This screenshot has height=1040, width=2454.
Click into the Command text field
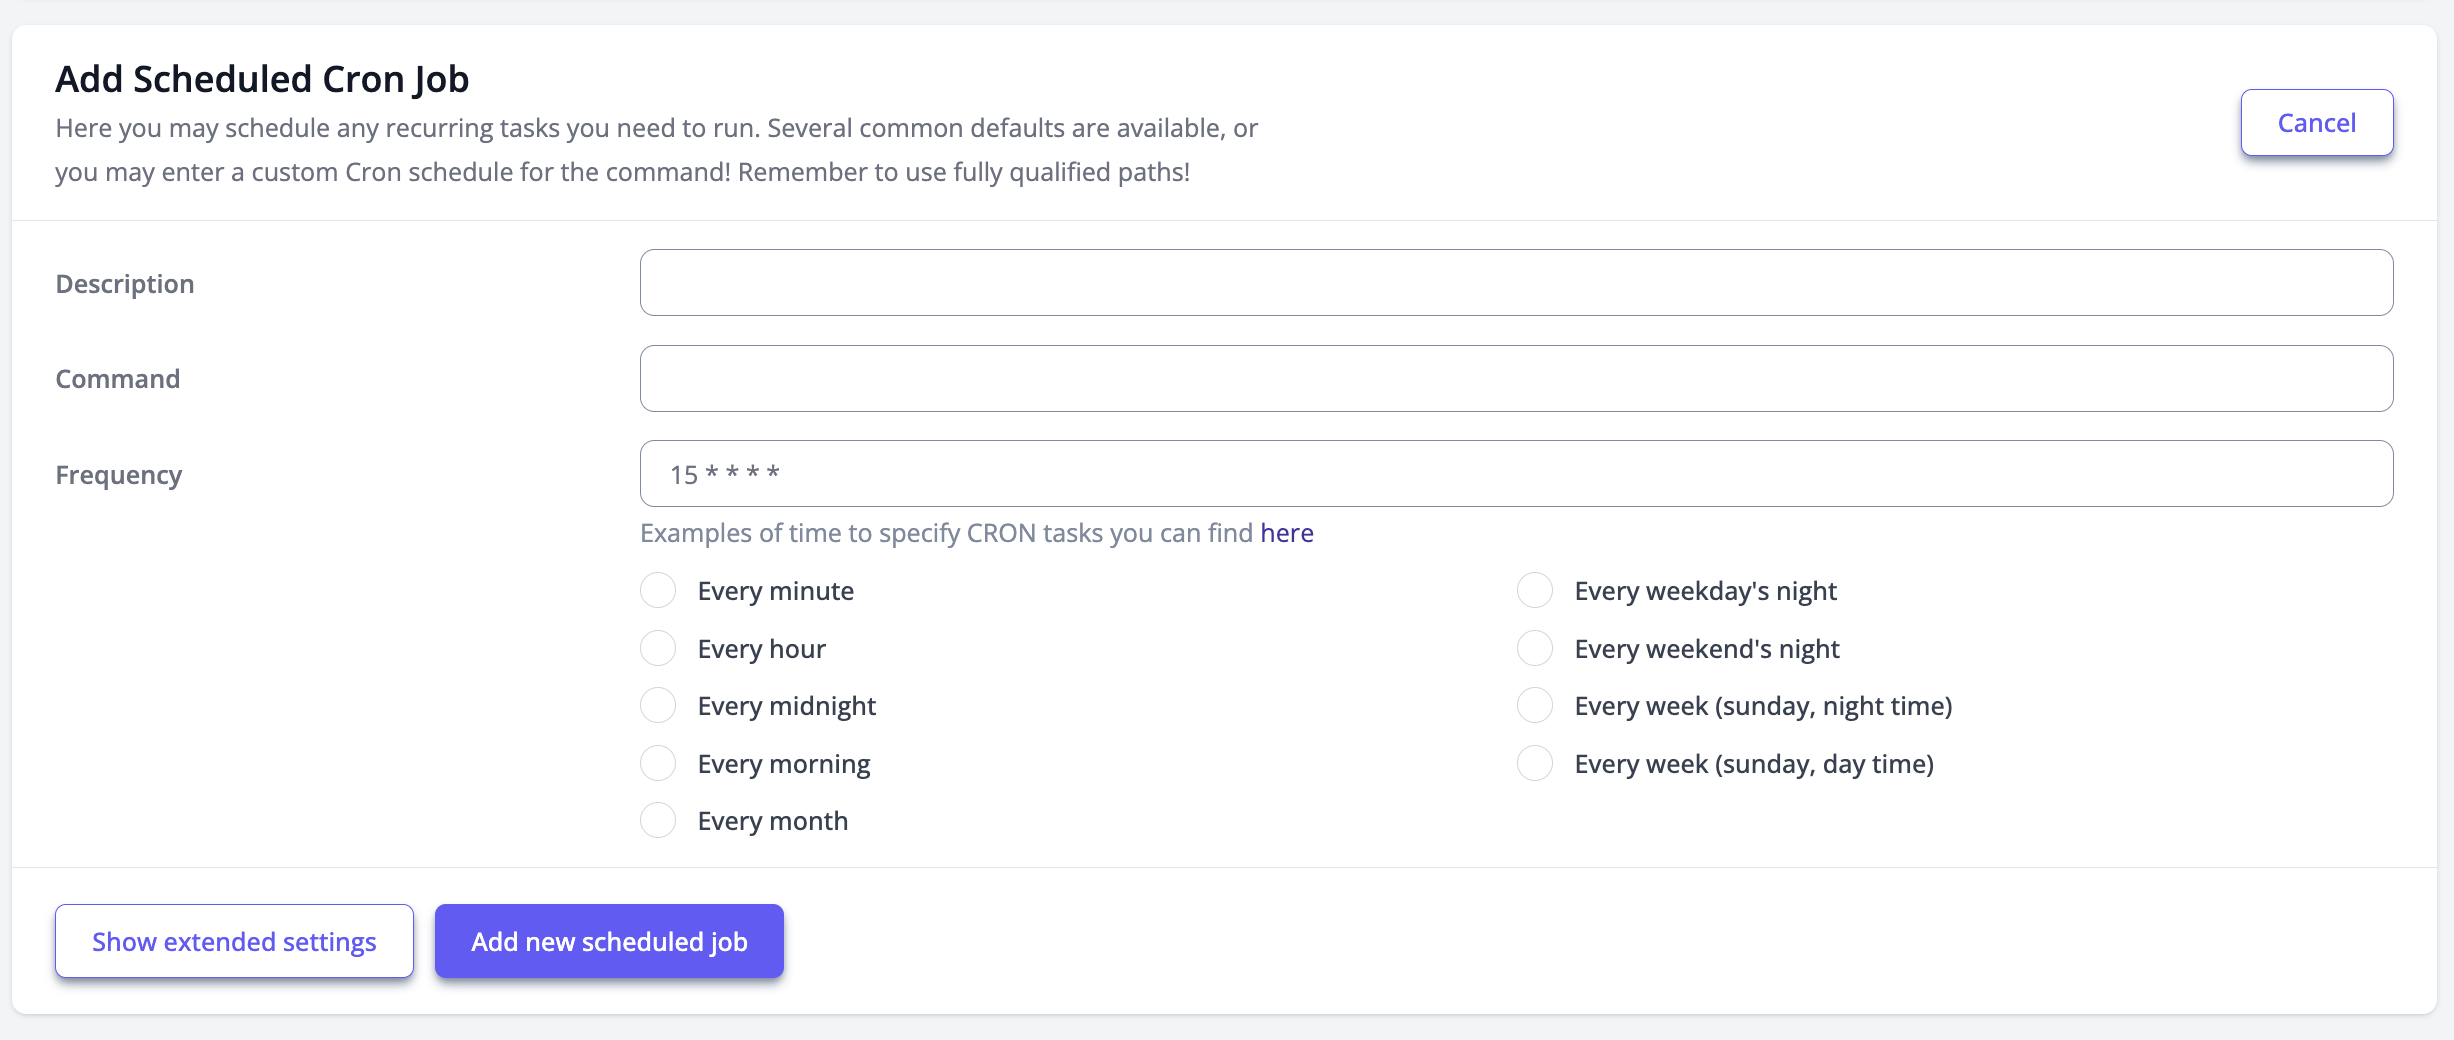point(1516,379)
